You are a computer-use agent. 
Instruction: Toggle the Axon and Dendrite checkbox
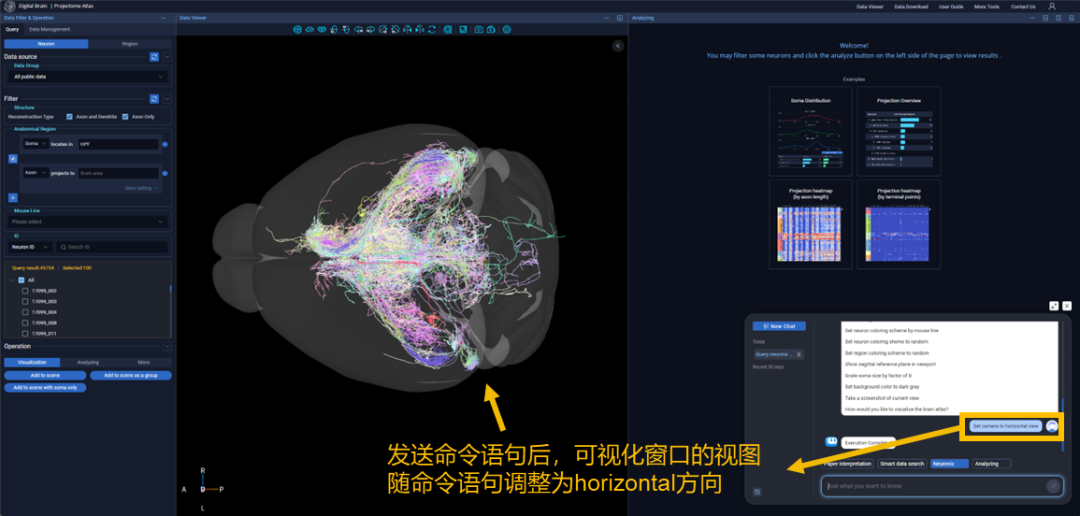(68, 117)
